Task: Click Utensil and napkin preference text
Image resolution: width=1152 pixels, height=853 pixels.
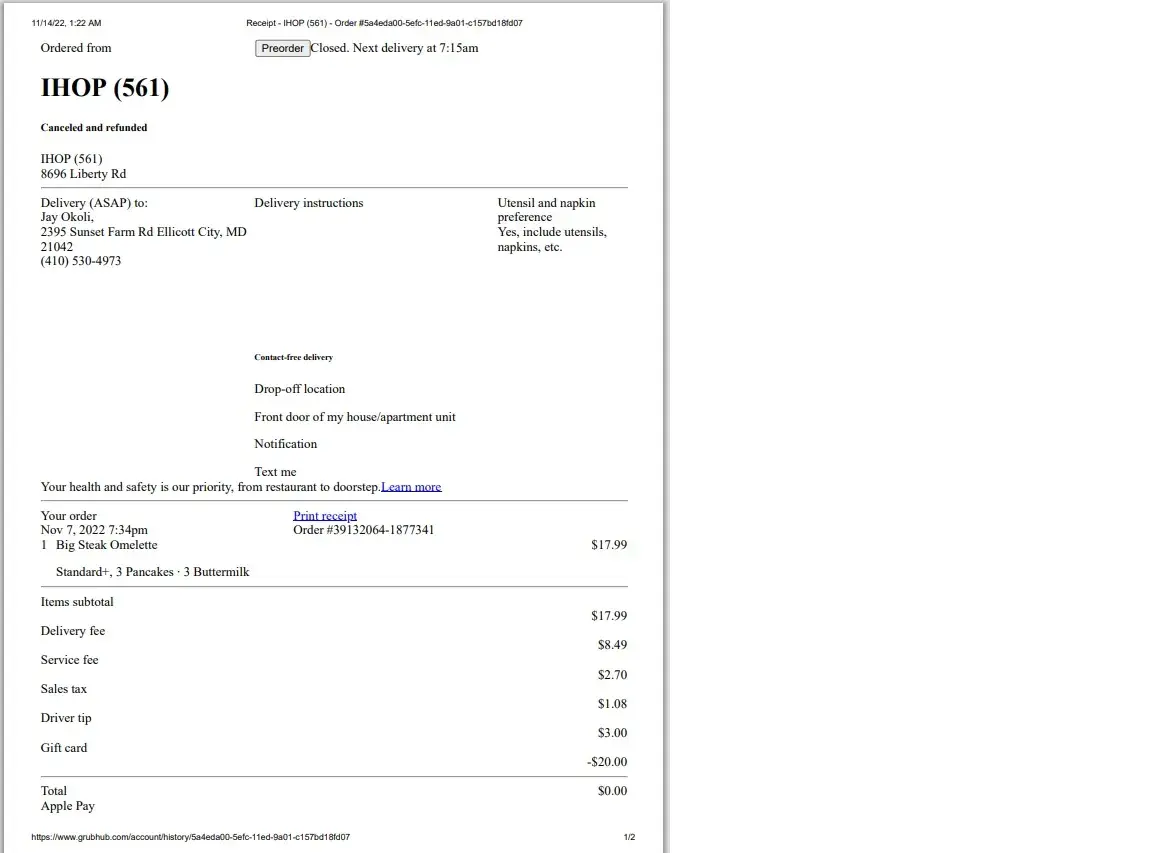Action: (x=546, y=210)
